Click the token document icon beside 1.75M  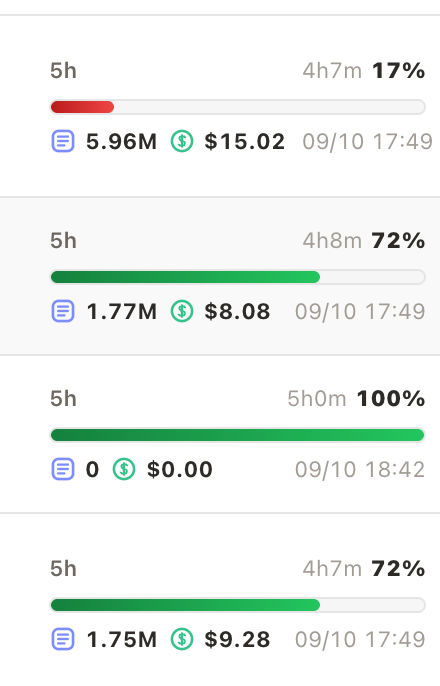63,640
